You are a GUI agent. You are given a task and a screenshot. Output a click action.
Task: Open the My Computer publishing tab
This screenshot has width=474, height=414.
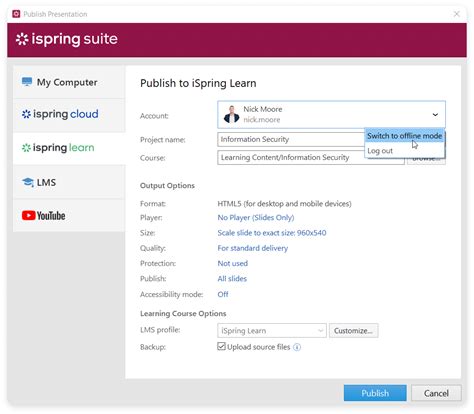(69, 82)
